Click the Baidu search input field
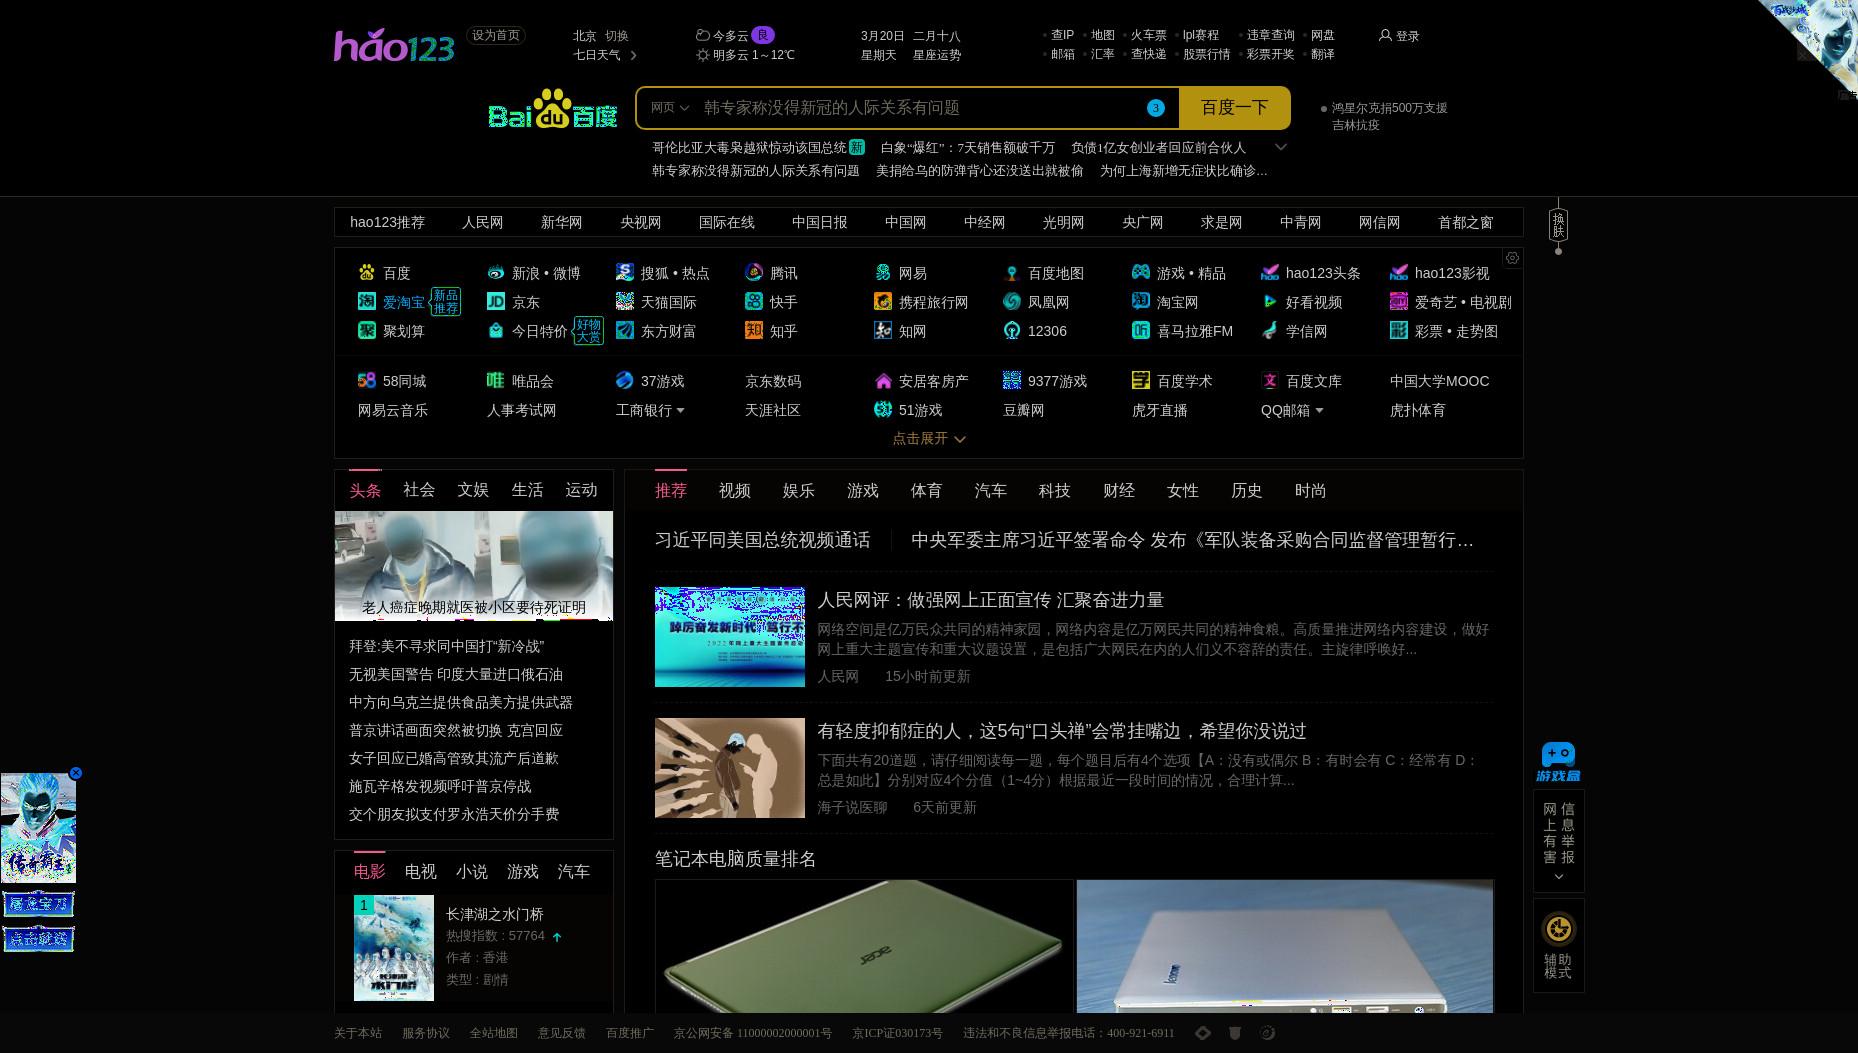The height and width of the screenshot is (1053, 1858). coord(920,108)
